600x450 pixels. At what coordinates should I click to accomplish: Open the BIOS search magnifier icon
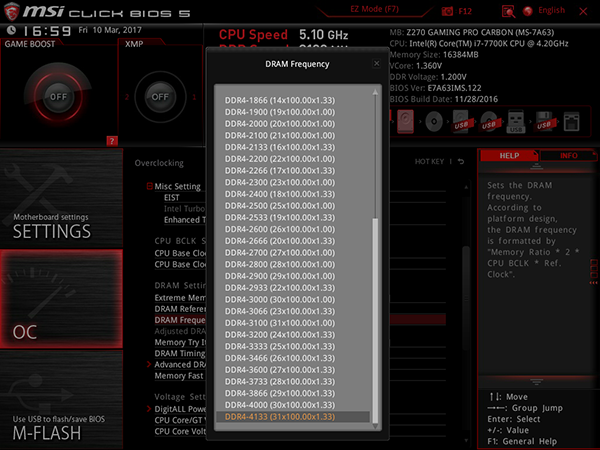(508, 11)
